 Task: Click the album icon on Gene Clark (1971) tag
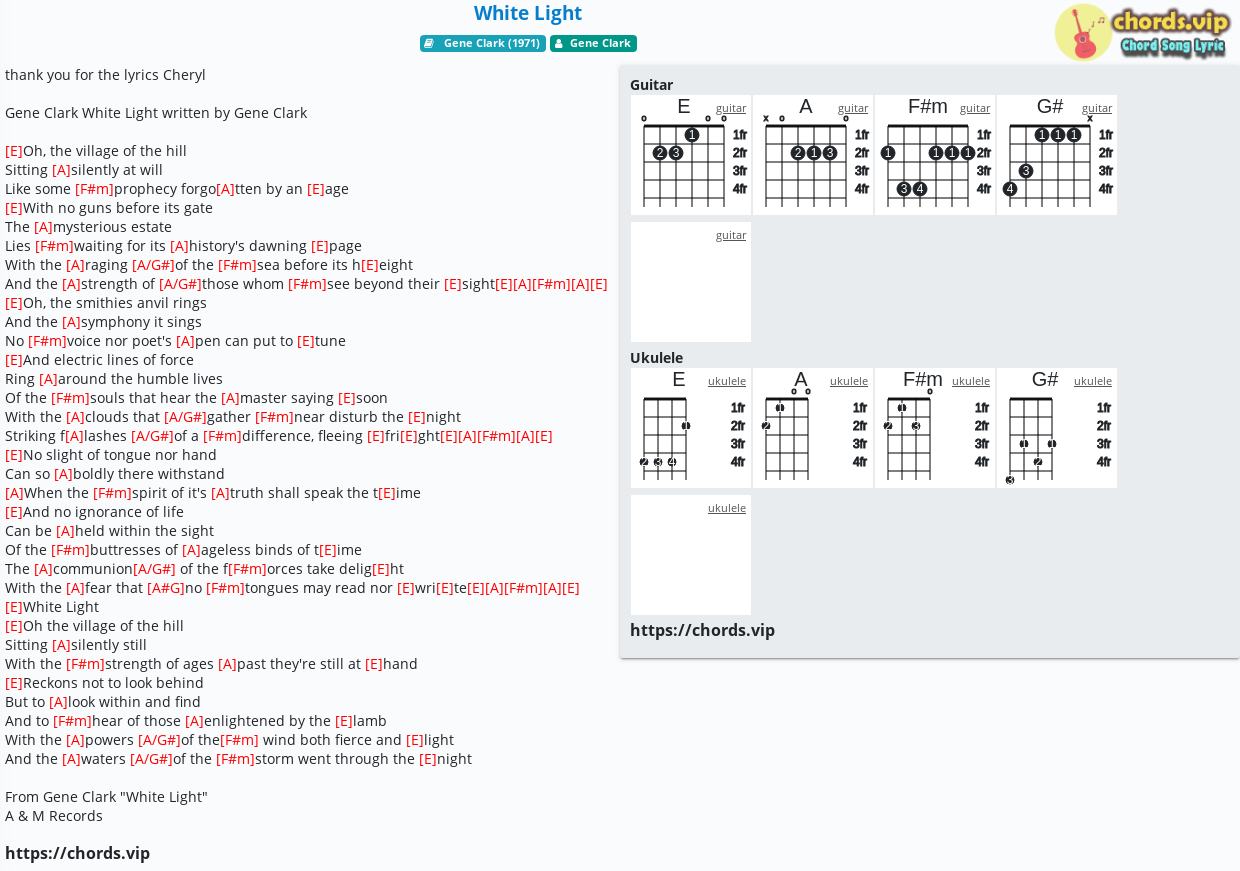[x=429, y=44]
